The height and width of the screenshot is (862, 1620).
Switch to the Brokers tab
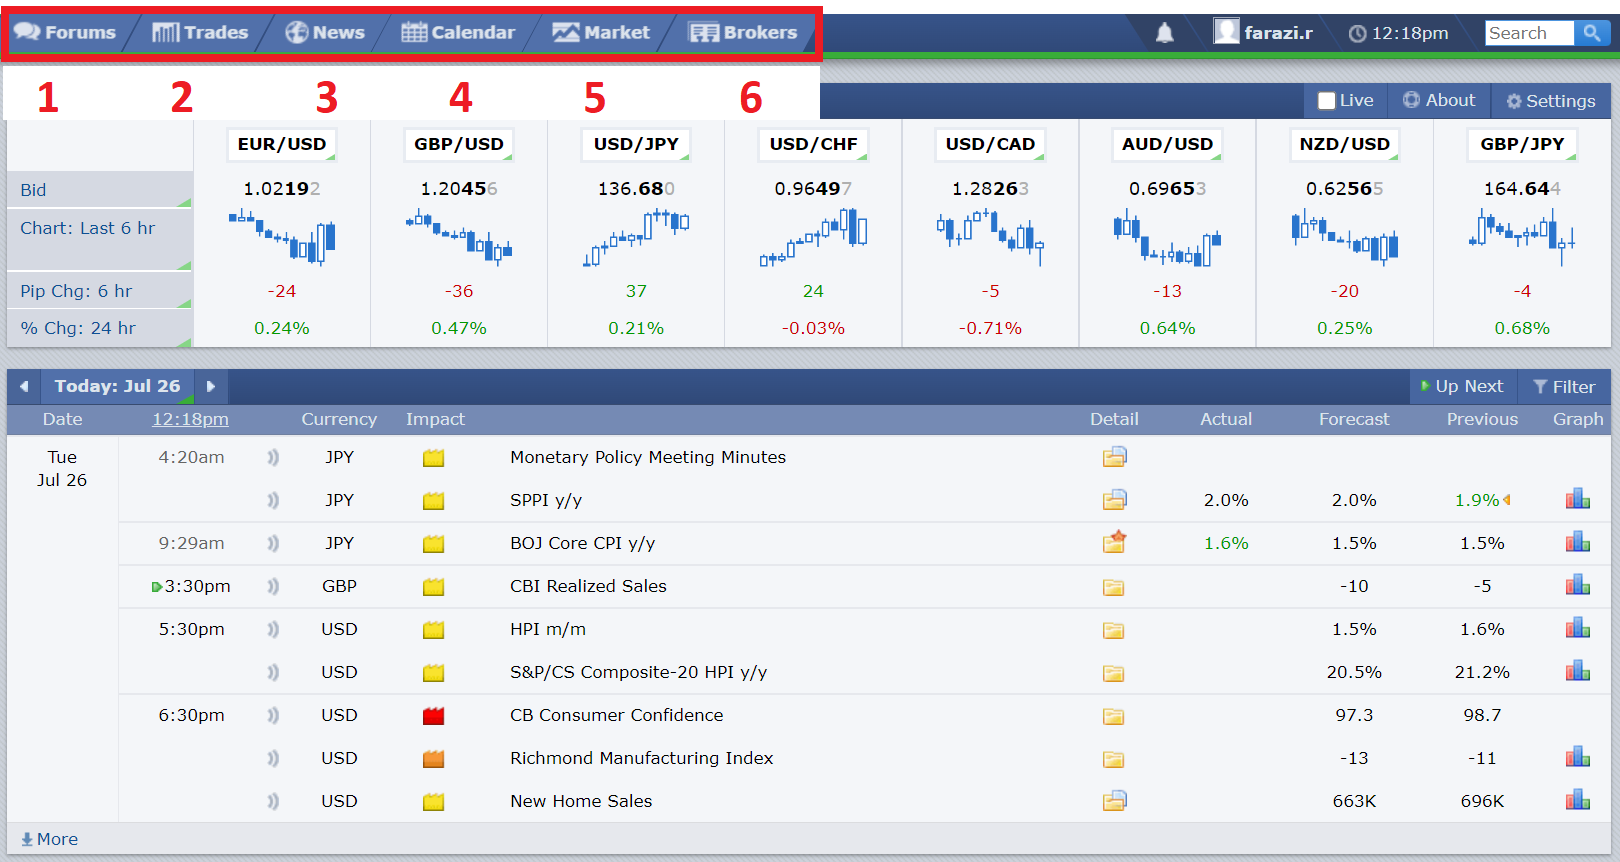click(x=743, y=33)
